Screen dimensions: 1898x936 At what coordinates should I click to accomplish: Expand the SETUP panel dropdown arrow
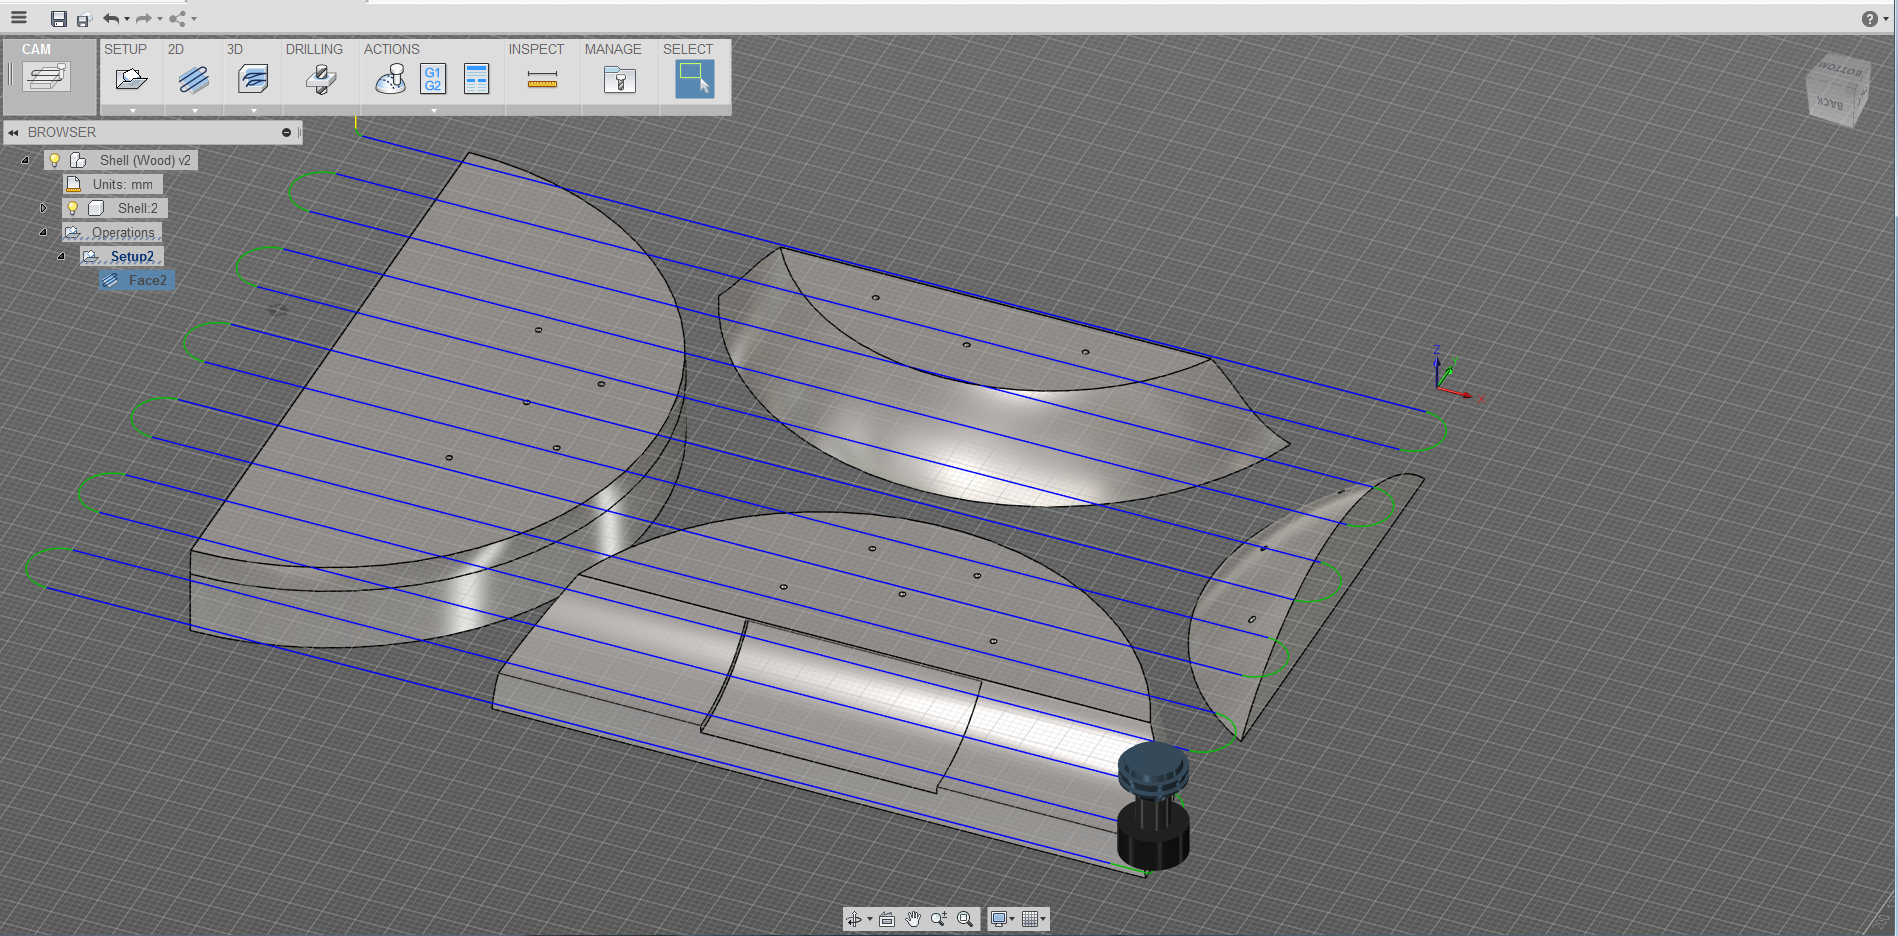132,111
